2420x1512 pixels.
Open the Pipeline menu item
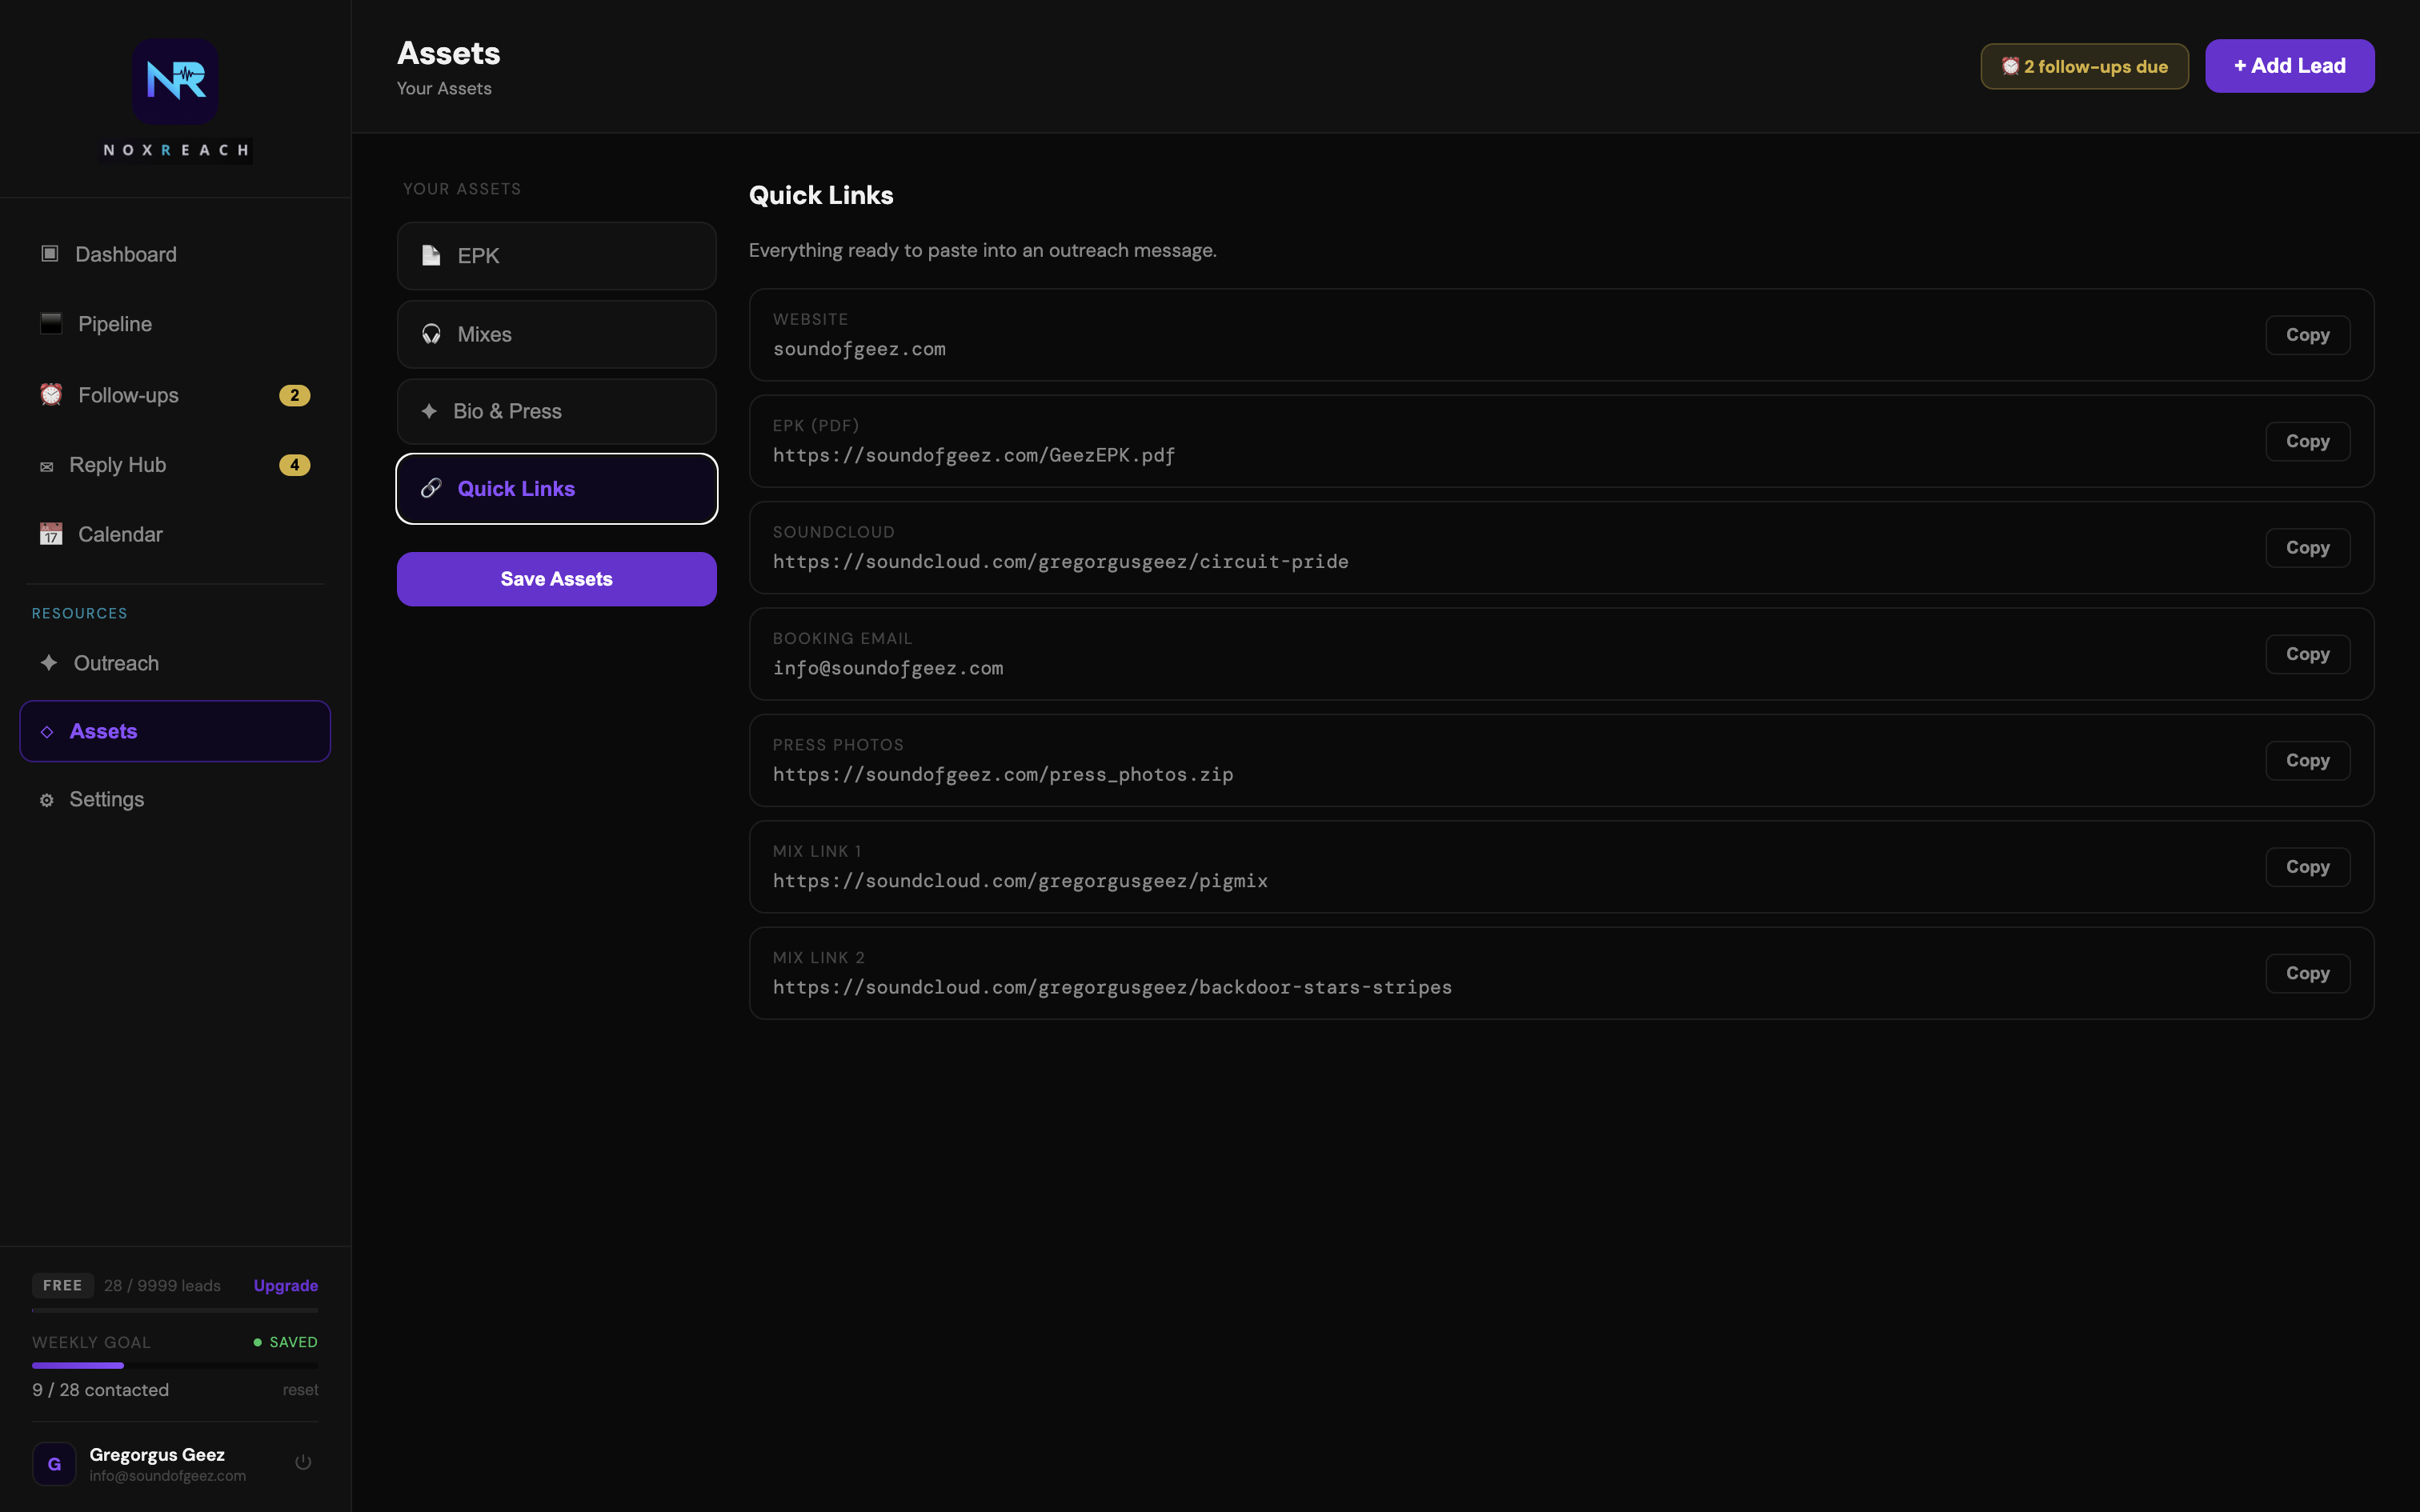pyautogui.click(x=115, y=324)
